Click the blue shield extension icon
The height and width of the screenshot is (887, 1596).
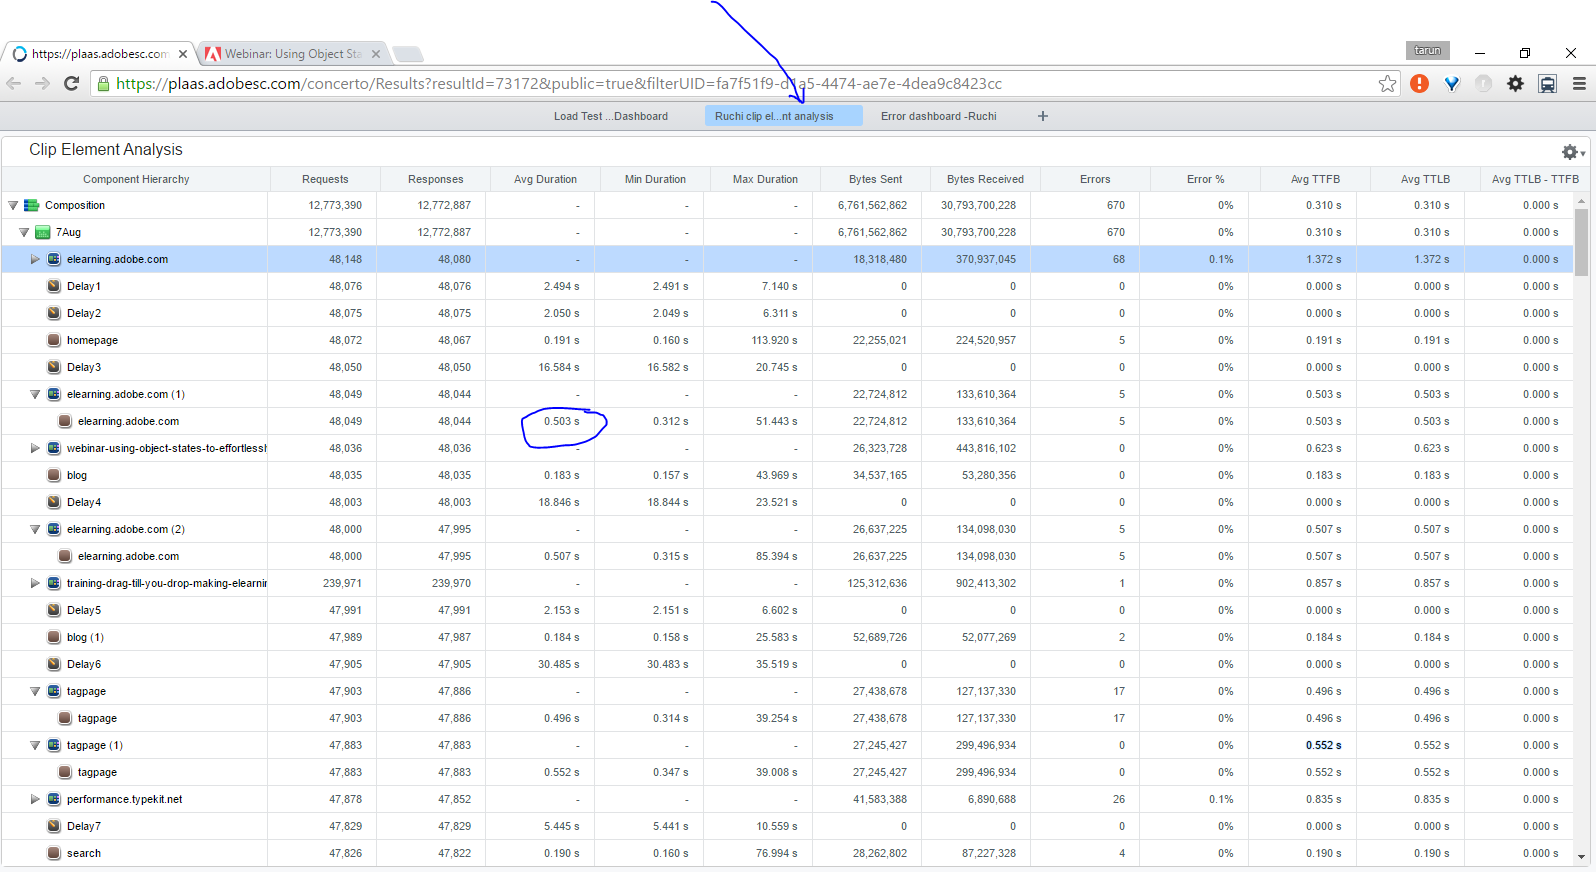coord(1451,84)
